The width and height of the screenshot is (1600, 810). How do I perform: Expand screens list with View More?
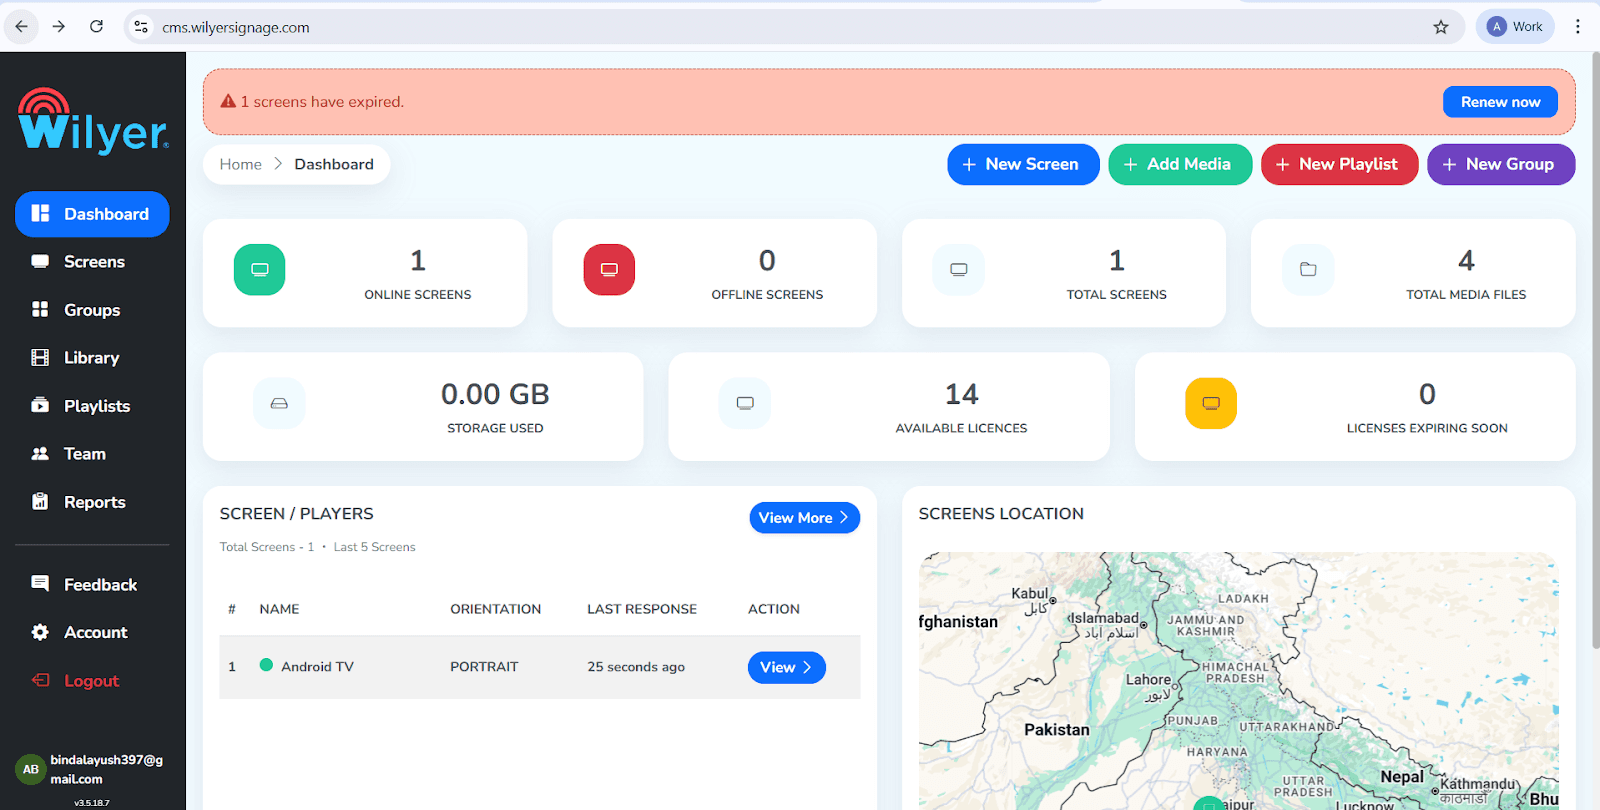[x=804, y=518]
